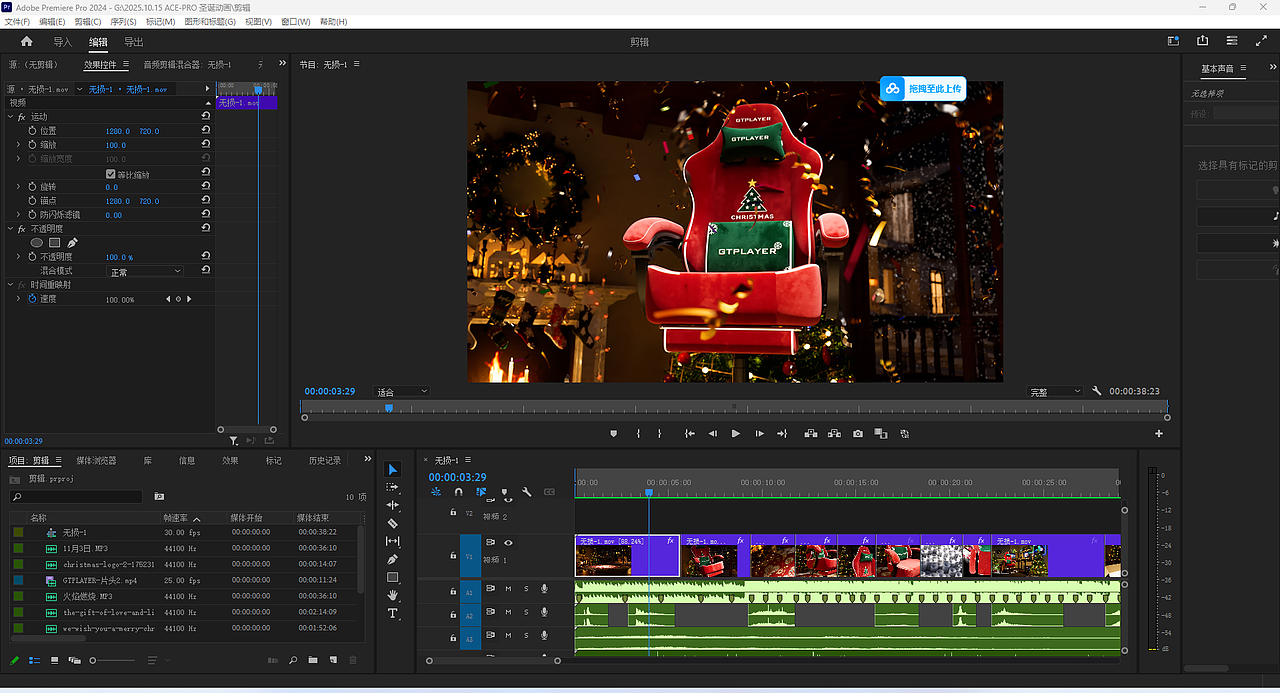Expand the 防闪烁滤镜 property
This screenshot has width=1280, height=693.
point(18,215)
